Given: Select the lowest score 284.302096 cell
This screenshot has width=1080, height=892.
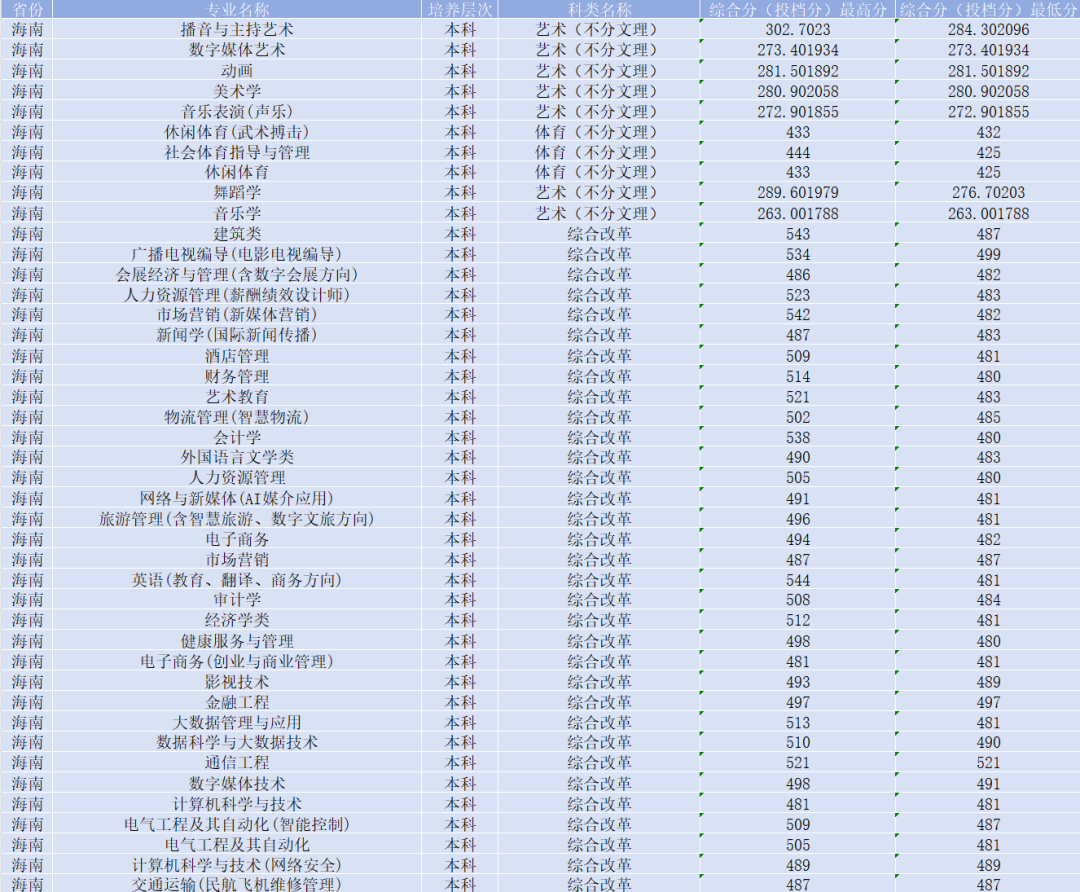Looking at the screenshot, I should (988, 30).
